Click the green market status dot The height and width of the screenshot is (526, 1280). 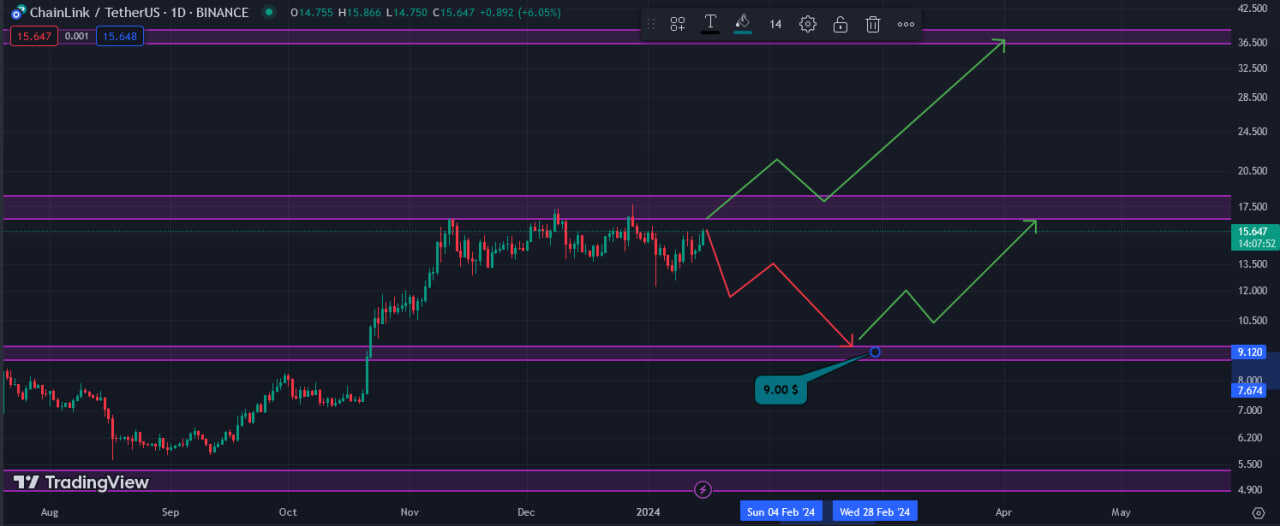click(268, 13)
